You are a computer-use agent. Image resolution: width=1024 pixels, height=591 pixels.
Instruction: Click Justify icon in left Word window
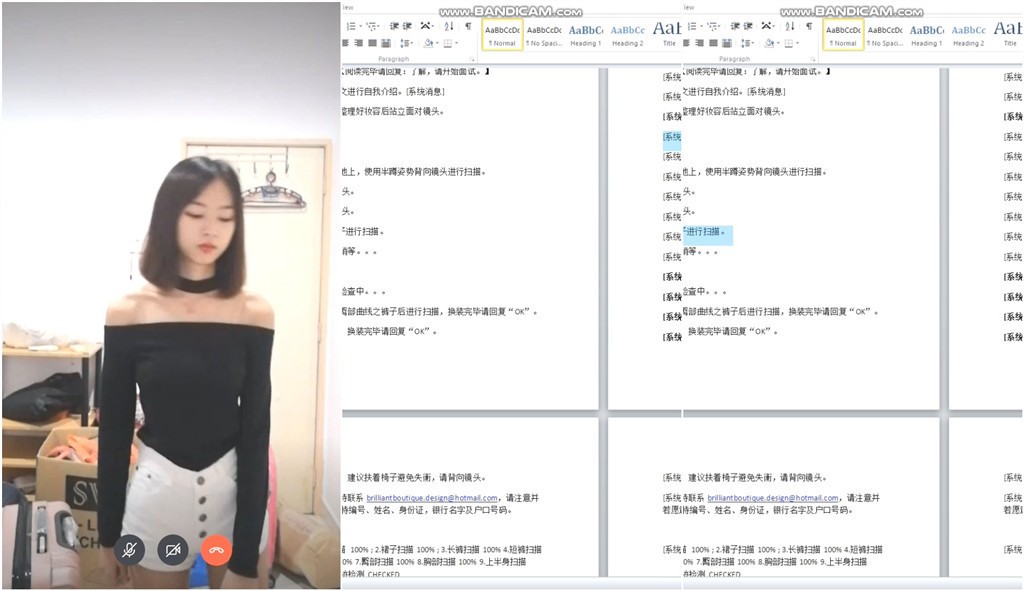(x=372, y=43)
